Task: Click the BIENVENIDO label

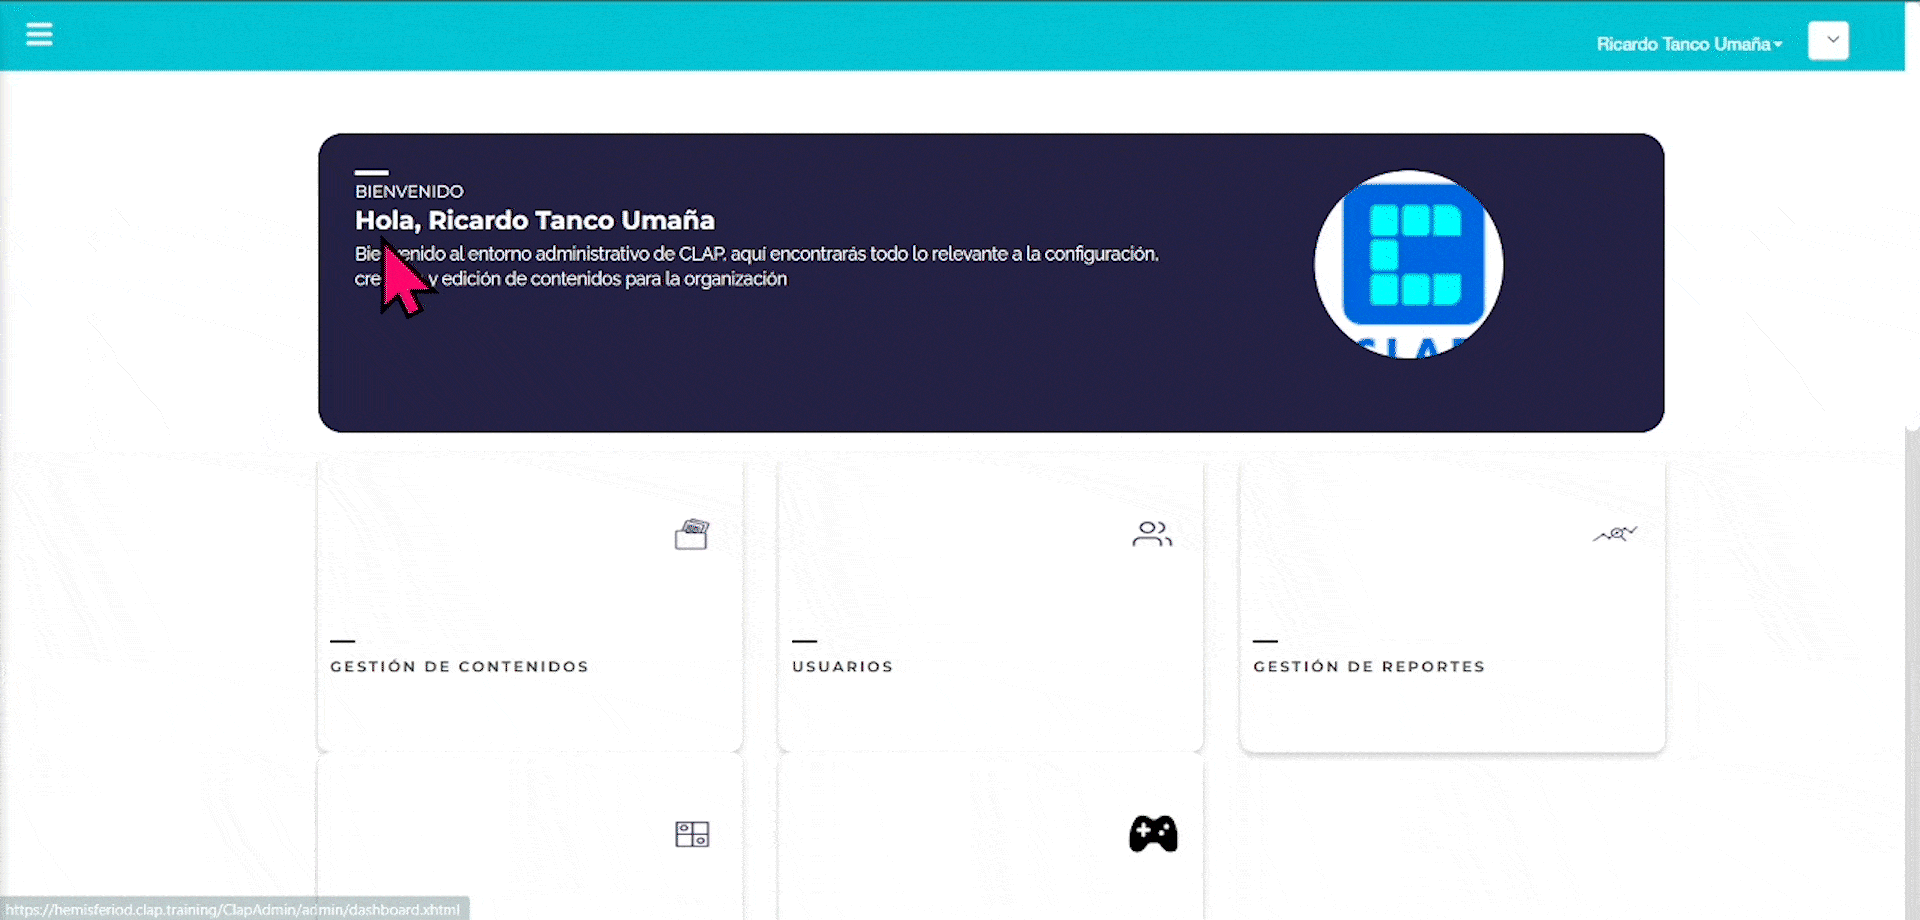Action: pyautogui.click(x=409, y=191)
